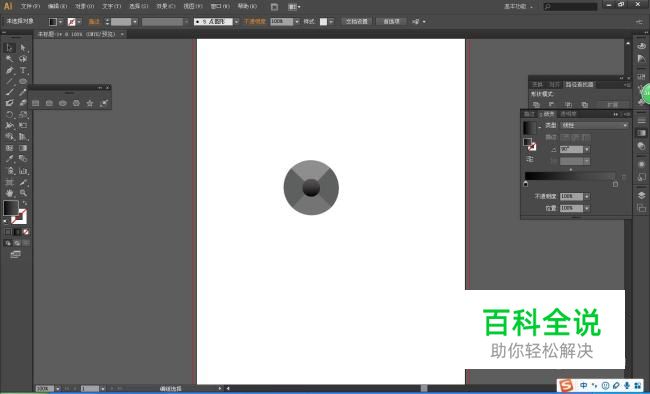Click Pathfinder 扩展 (Expand) button
Screen dimensions: 650x394
point(613,105)
